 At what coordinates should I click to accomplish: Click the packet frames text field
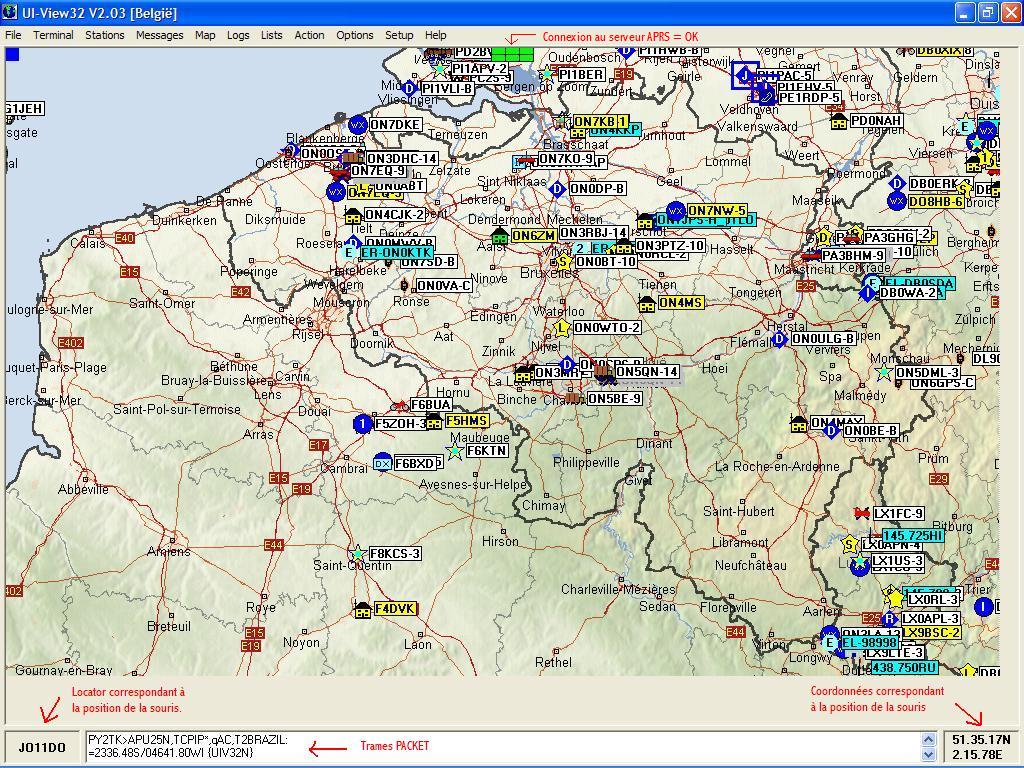(x=502, y=746)
